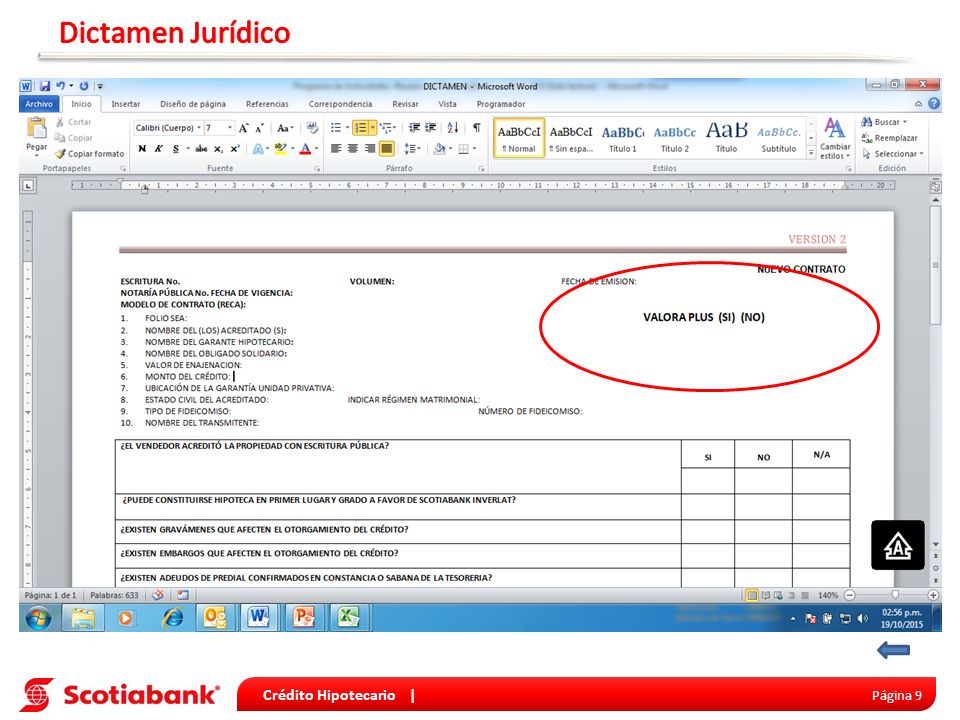Expand the styles gallery arrow
960x720 pixels.
(811, 153)
